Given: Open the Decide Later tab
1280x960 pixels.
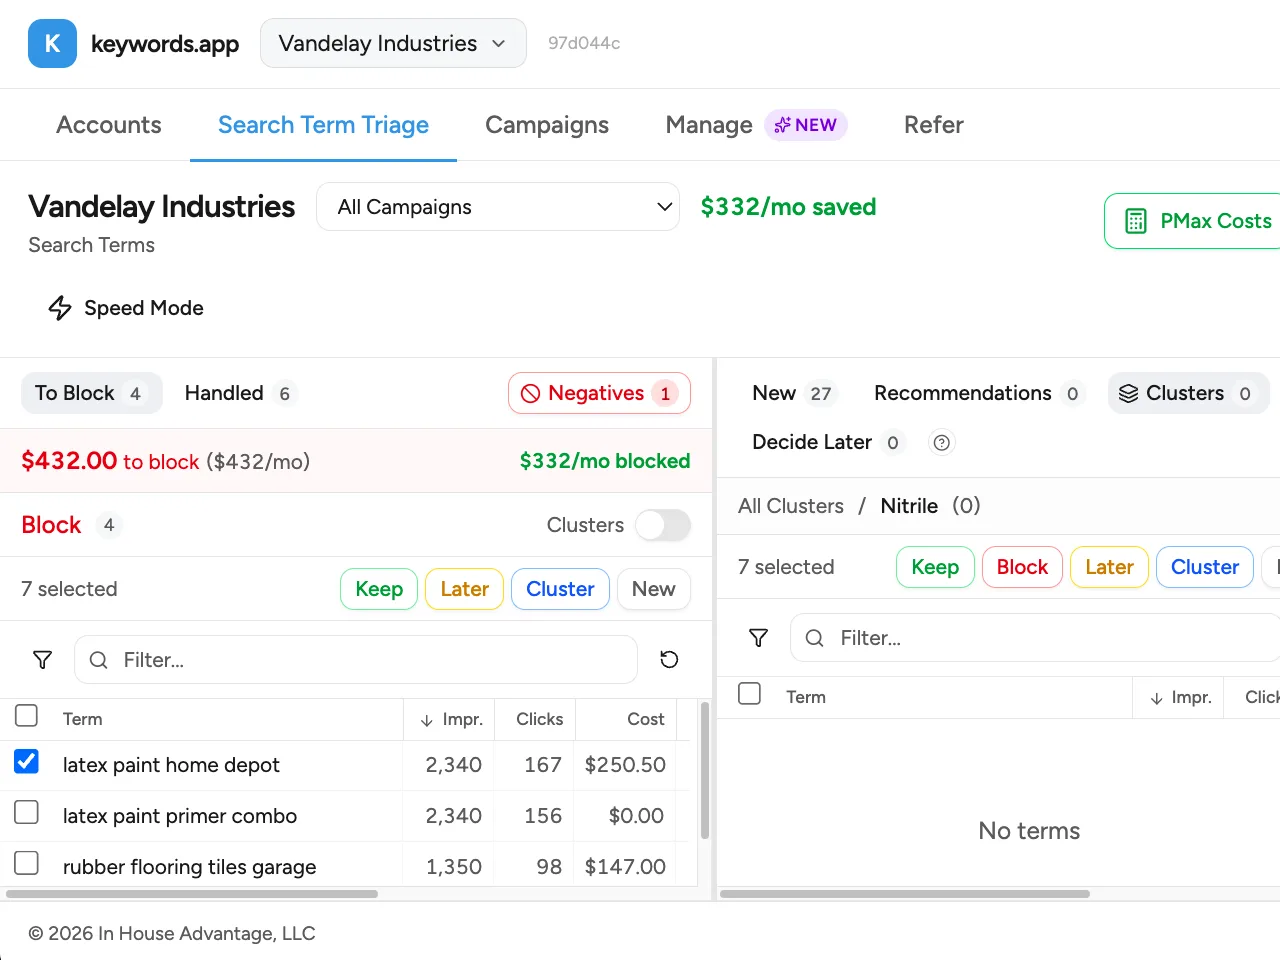Looking at the screenshot, I should [827, 442].
